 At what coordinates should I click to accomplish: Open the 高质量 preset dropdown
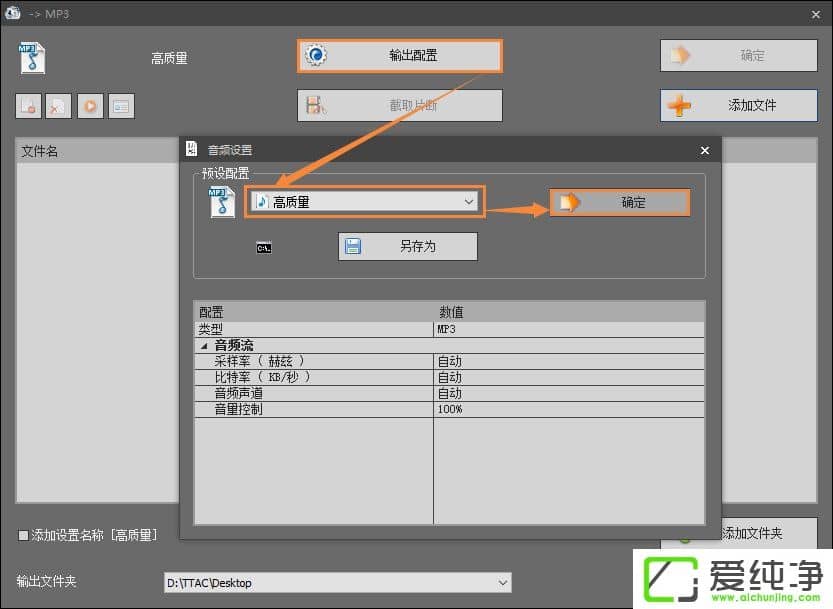tap(364, 202)
